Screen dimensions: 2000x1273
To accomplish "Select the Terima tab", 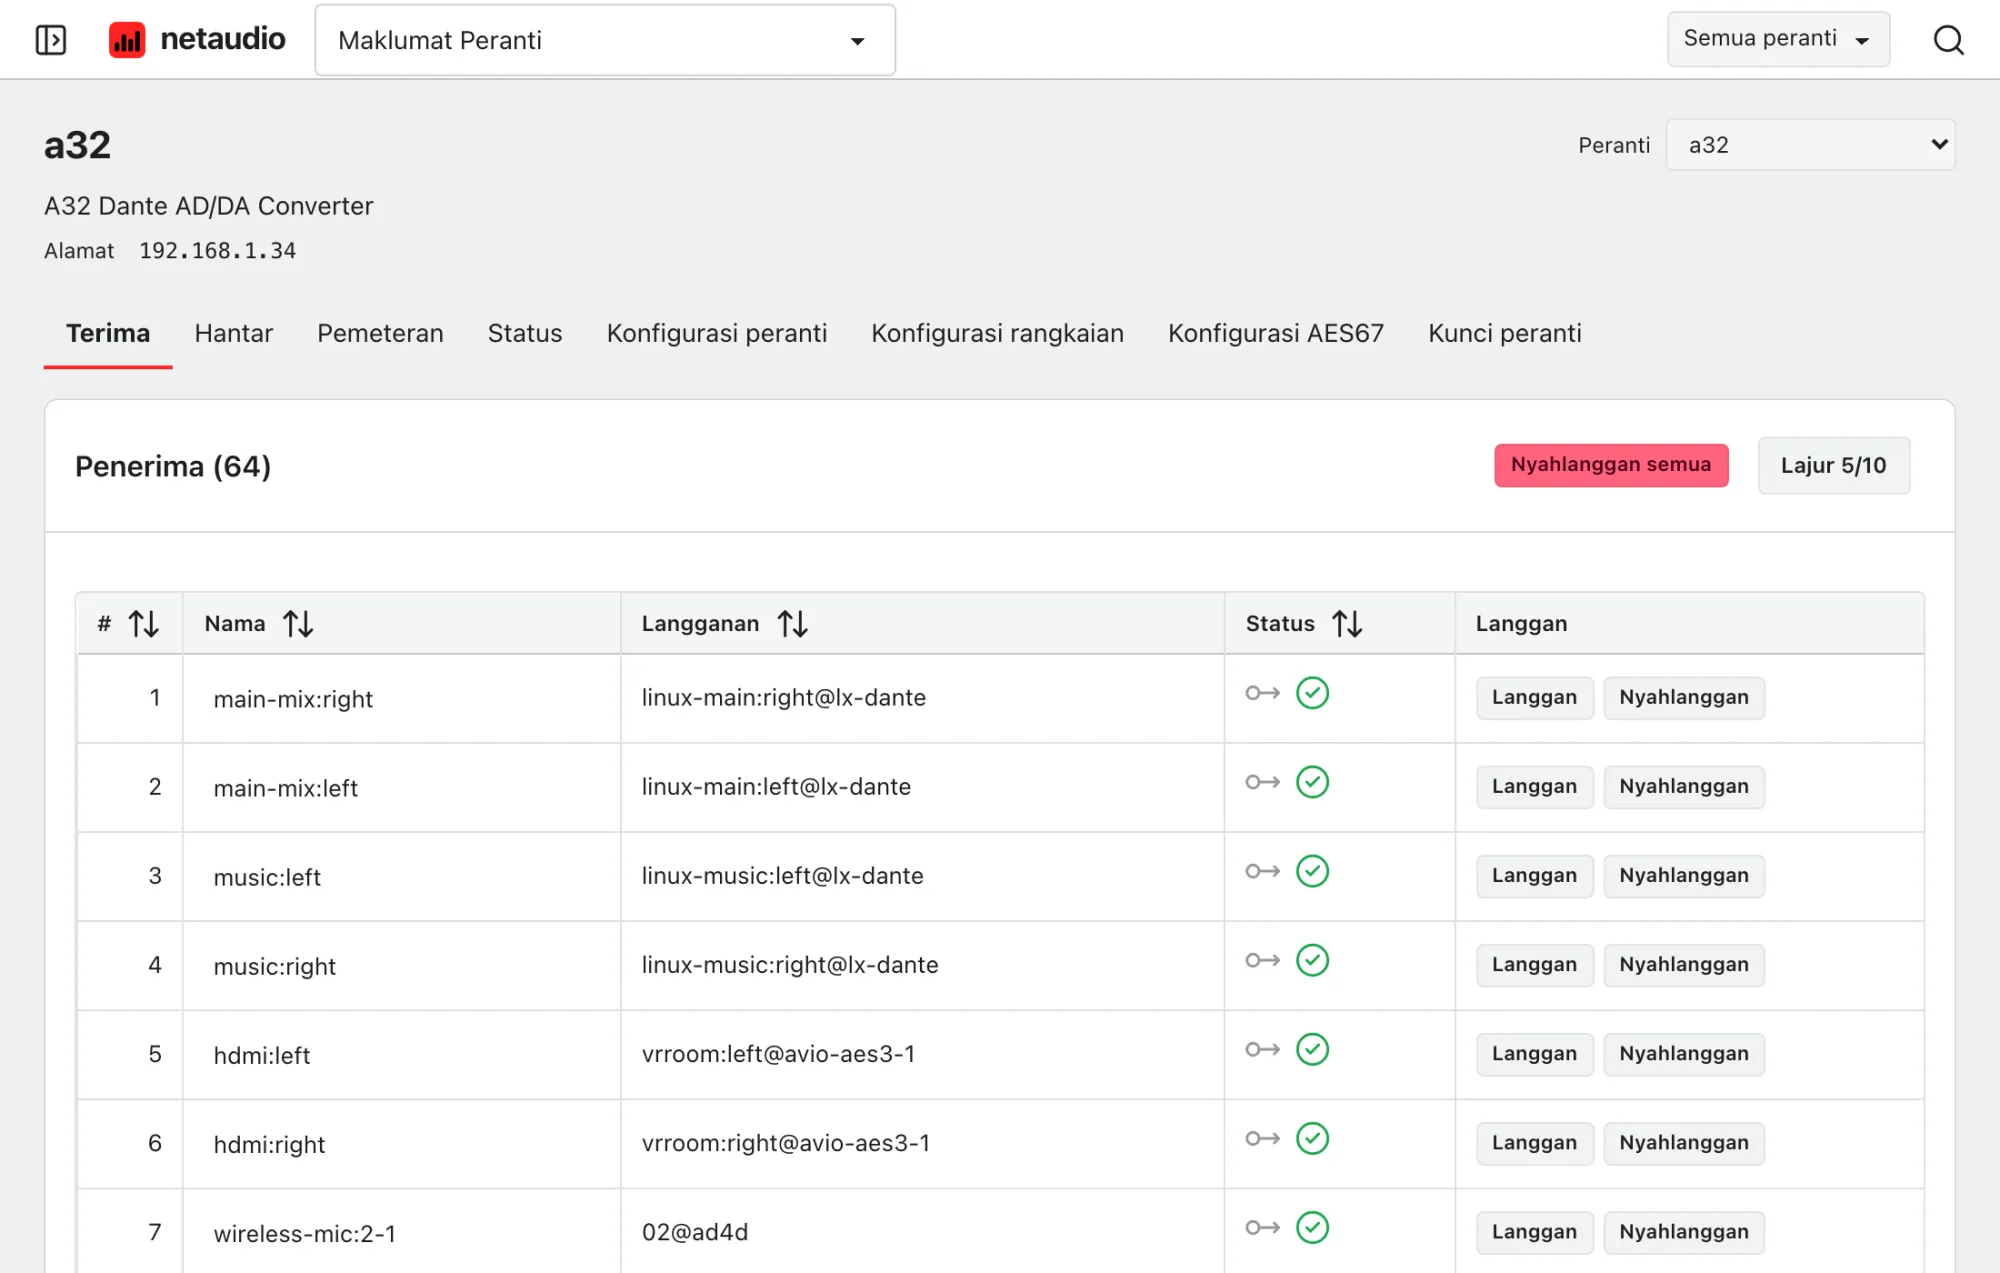I will point(108,333).
